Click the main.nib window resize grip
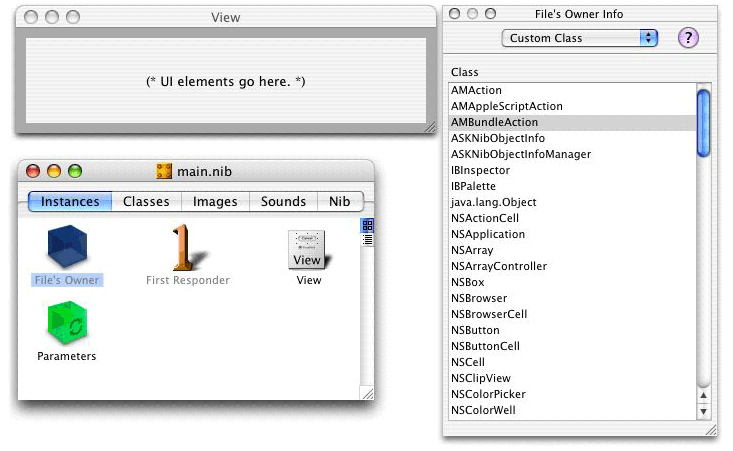This screenshot has width=733, height=451. pos(367,394)
